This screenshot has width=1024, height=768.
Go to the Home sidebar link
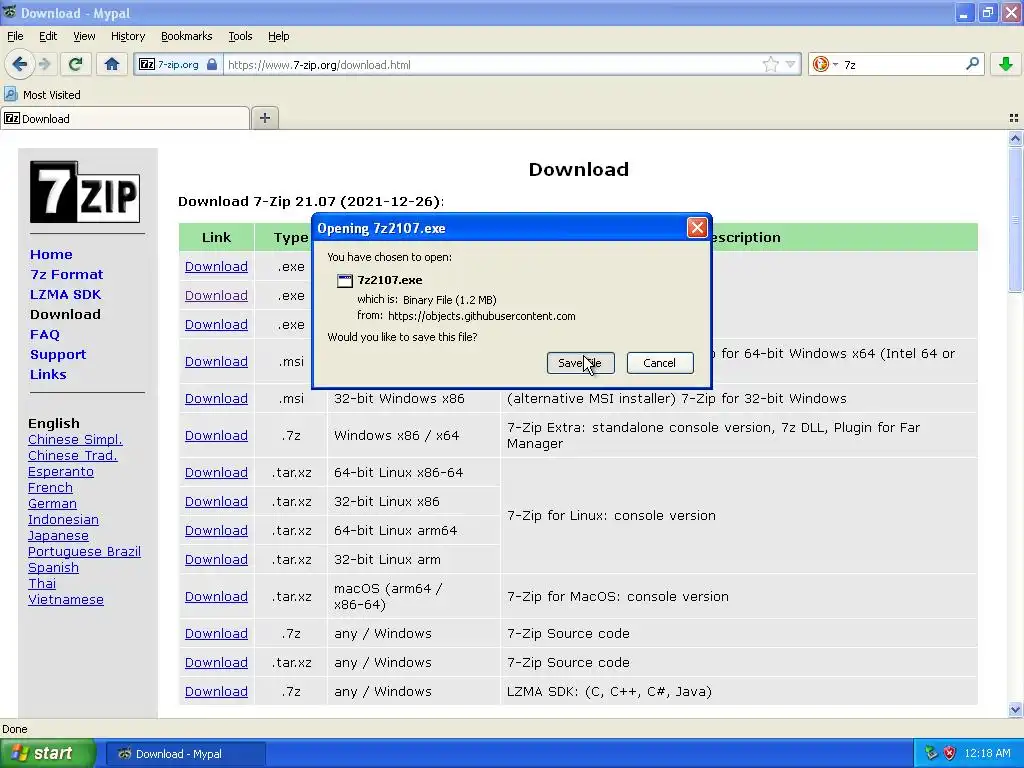click(x=51, y=255)
